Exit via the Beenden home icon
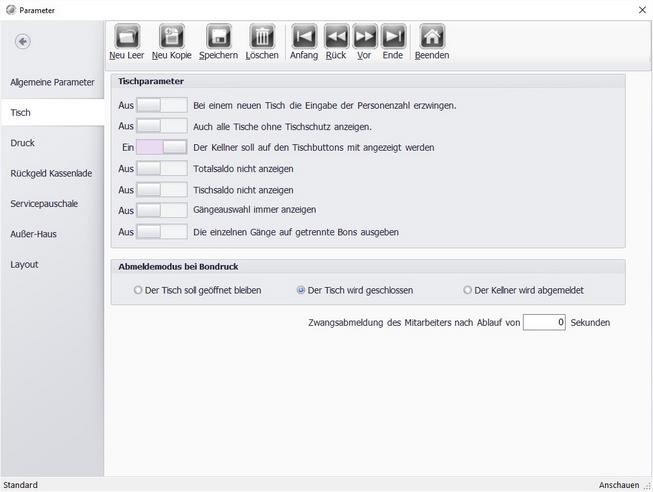 tap(432, 36)
